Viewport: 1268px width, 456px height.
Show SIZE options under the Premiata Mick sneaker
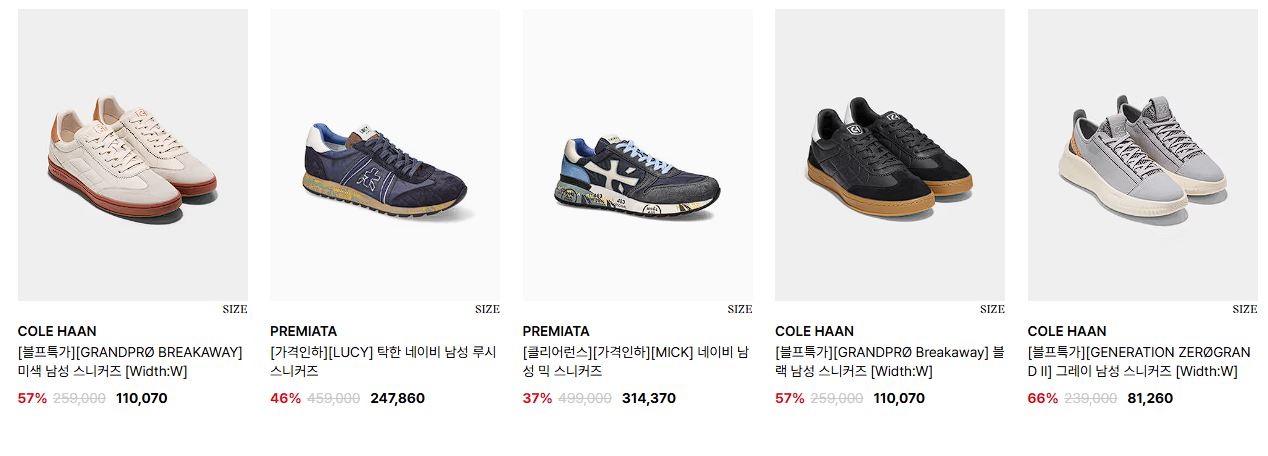point(740,309)
